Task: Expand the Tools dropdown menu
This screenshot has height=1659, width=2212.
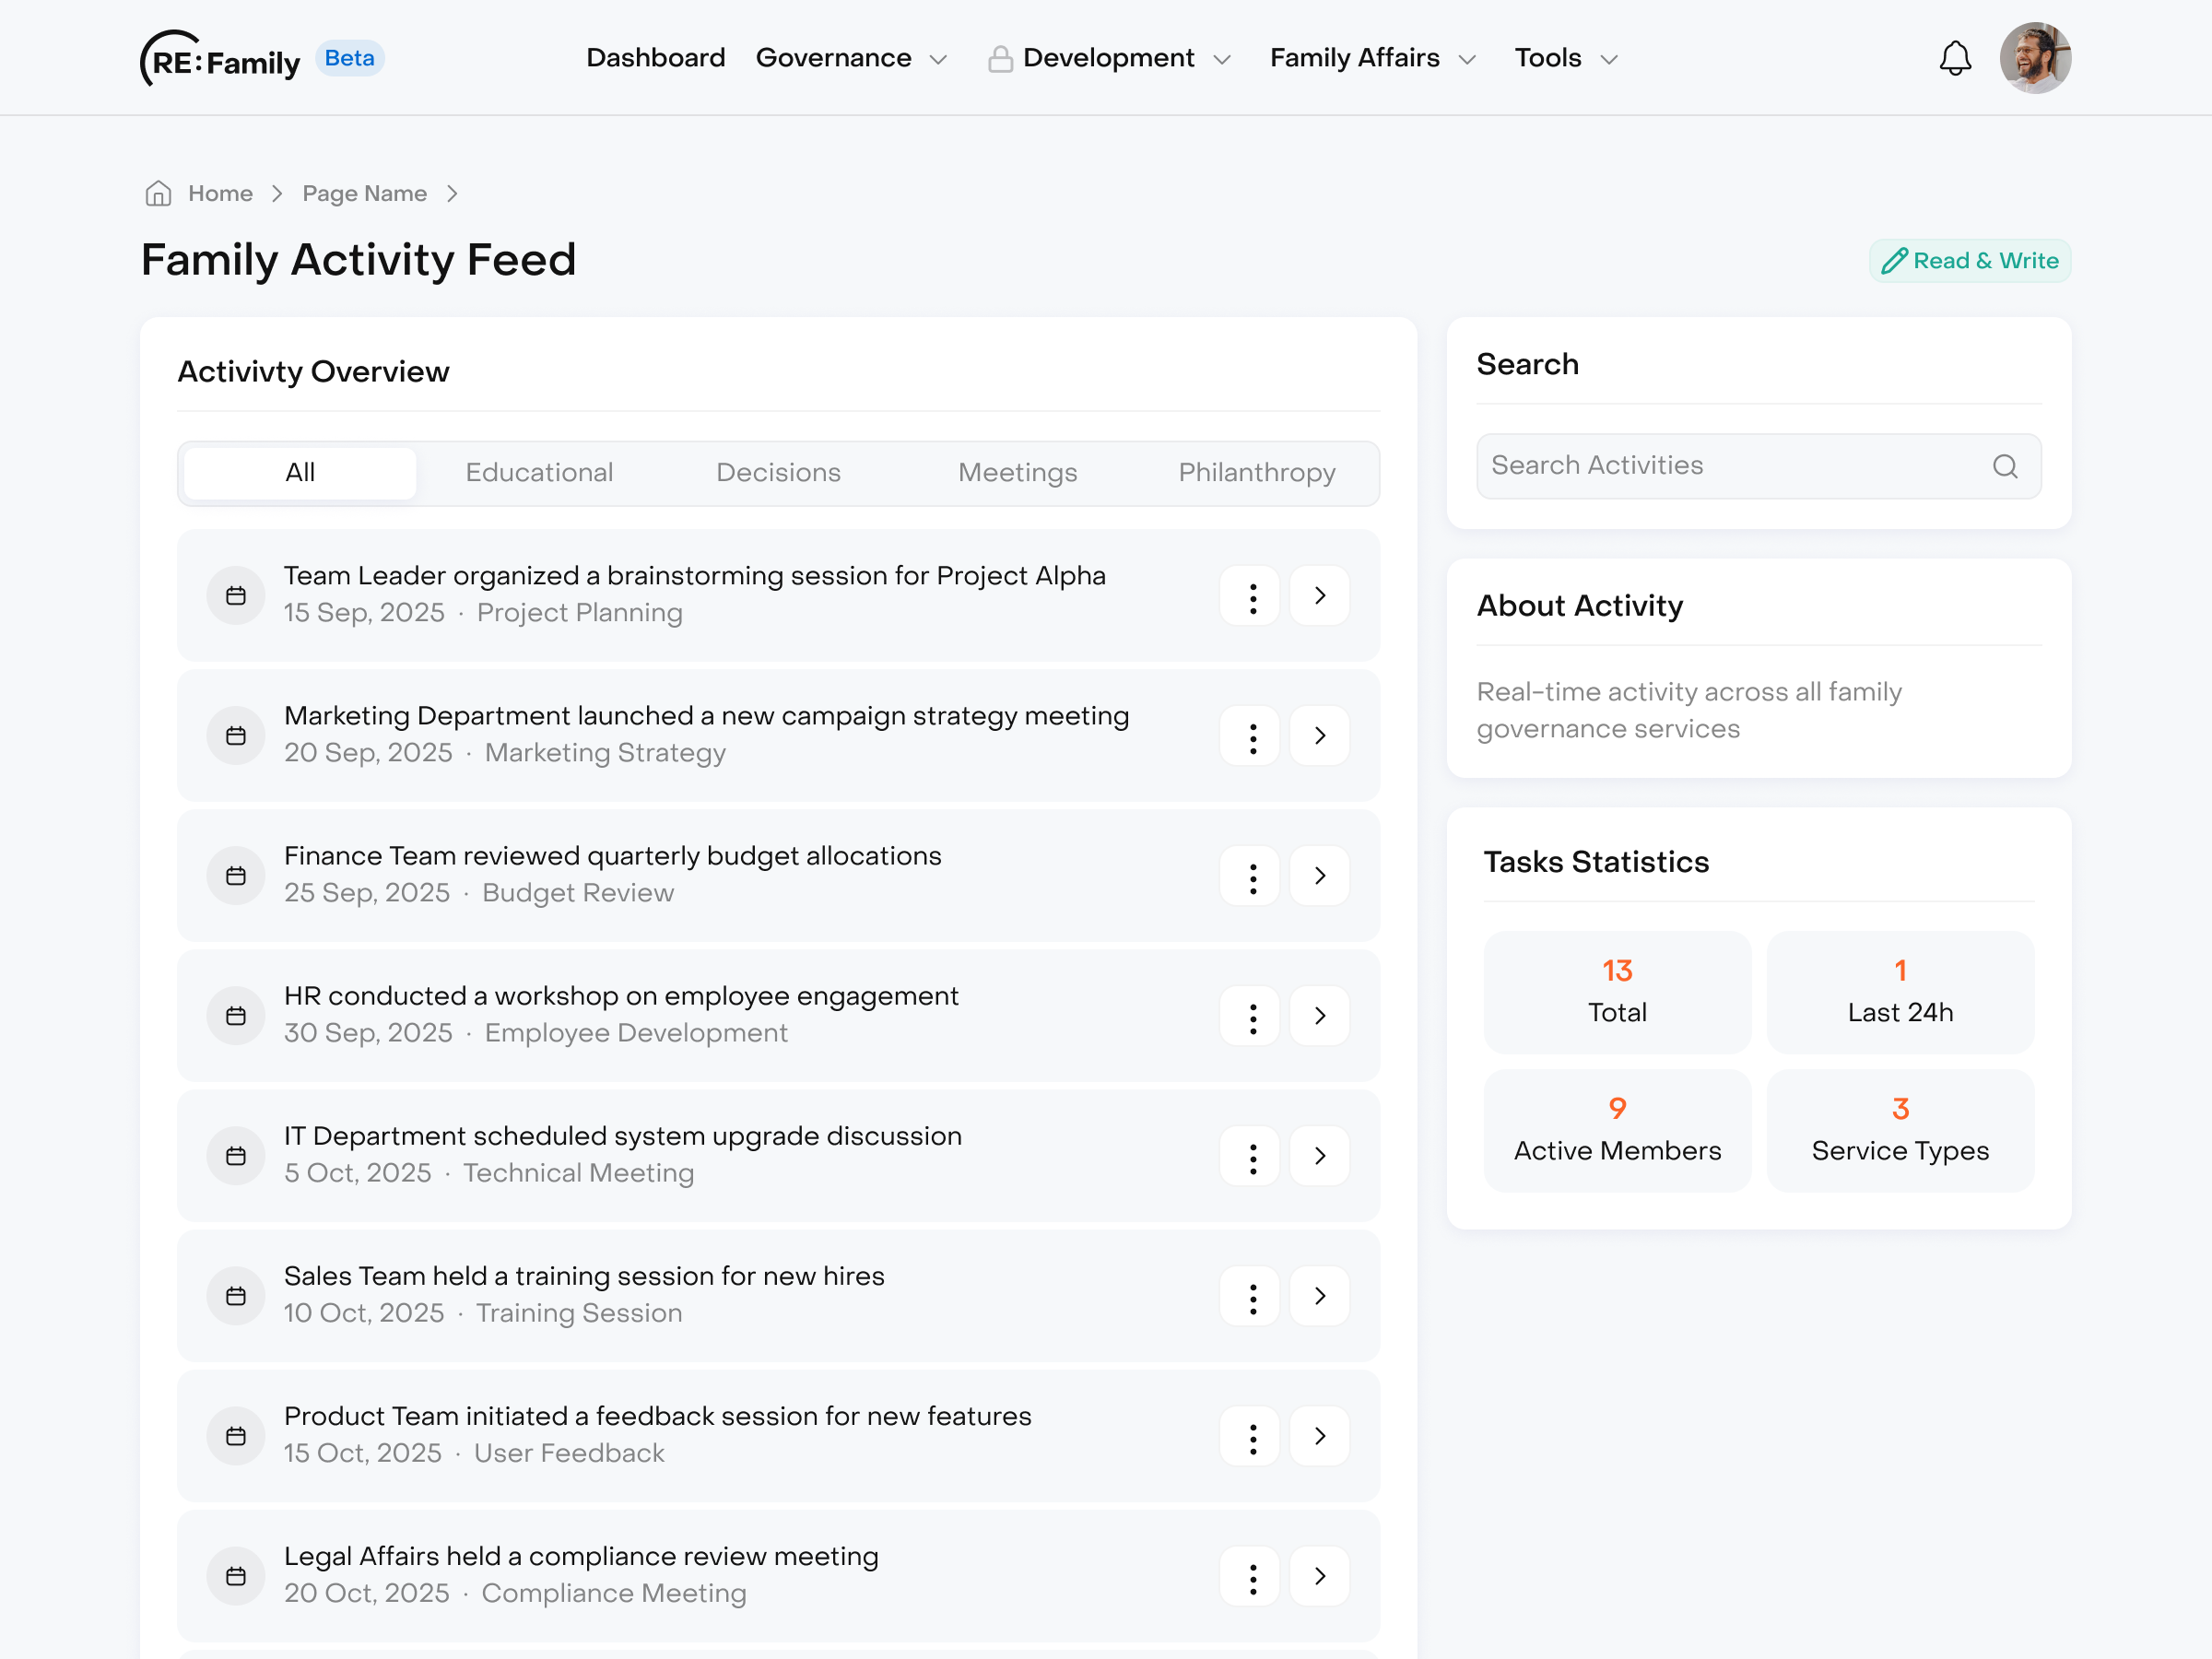Action: (1565, 58)
